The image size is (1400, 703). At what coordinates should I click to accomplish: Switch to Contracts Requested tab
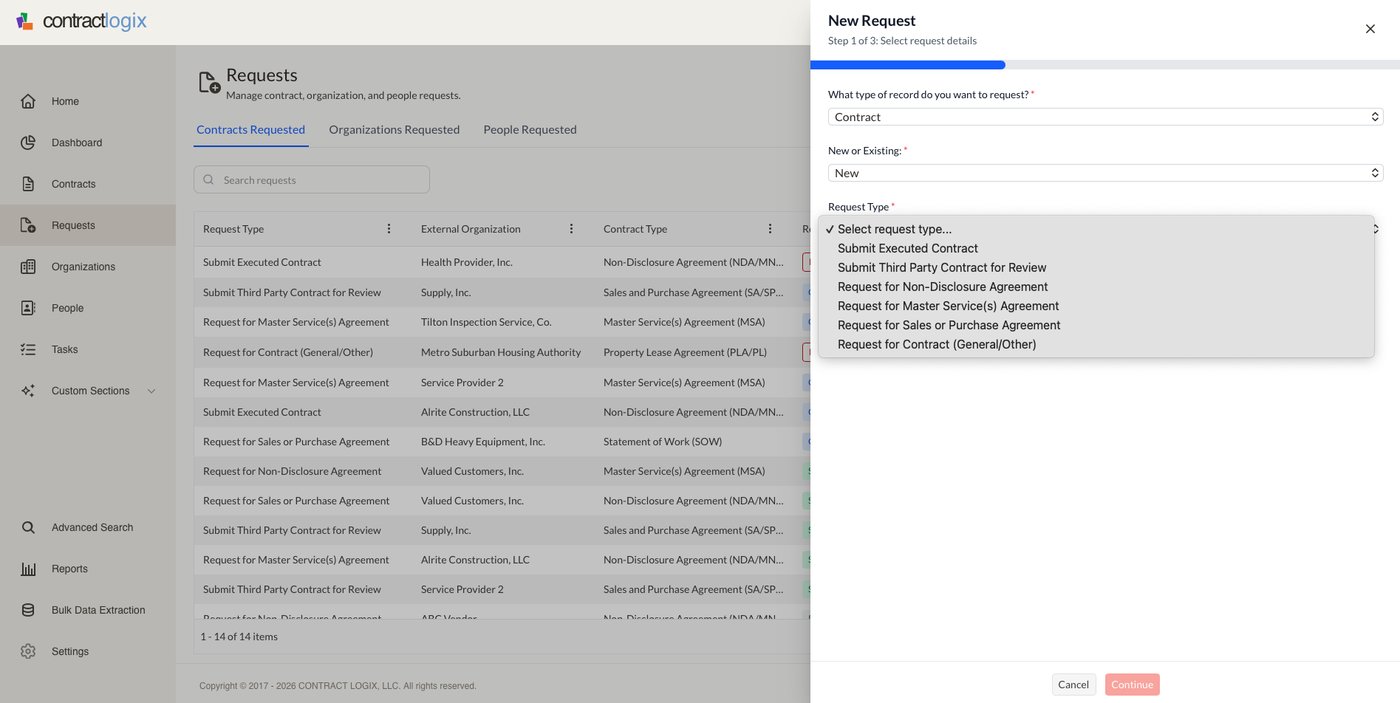251,130
